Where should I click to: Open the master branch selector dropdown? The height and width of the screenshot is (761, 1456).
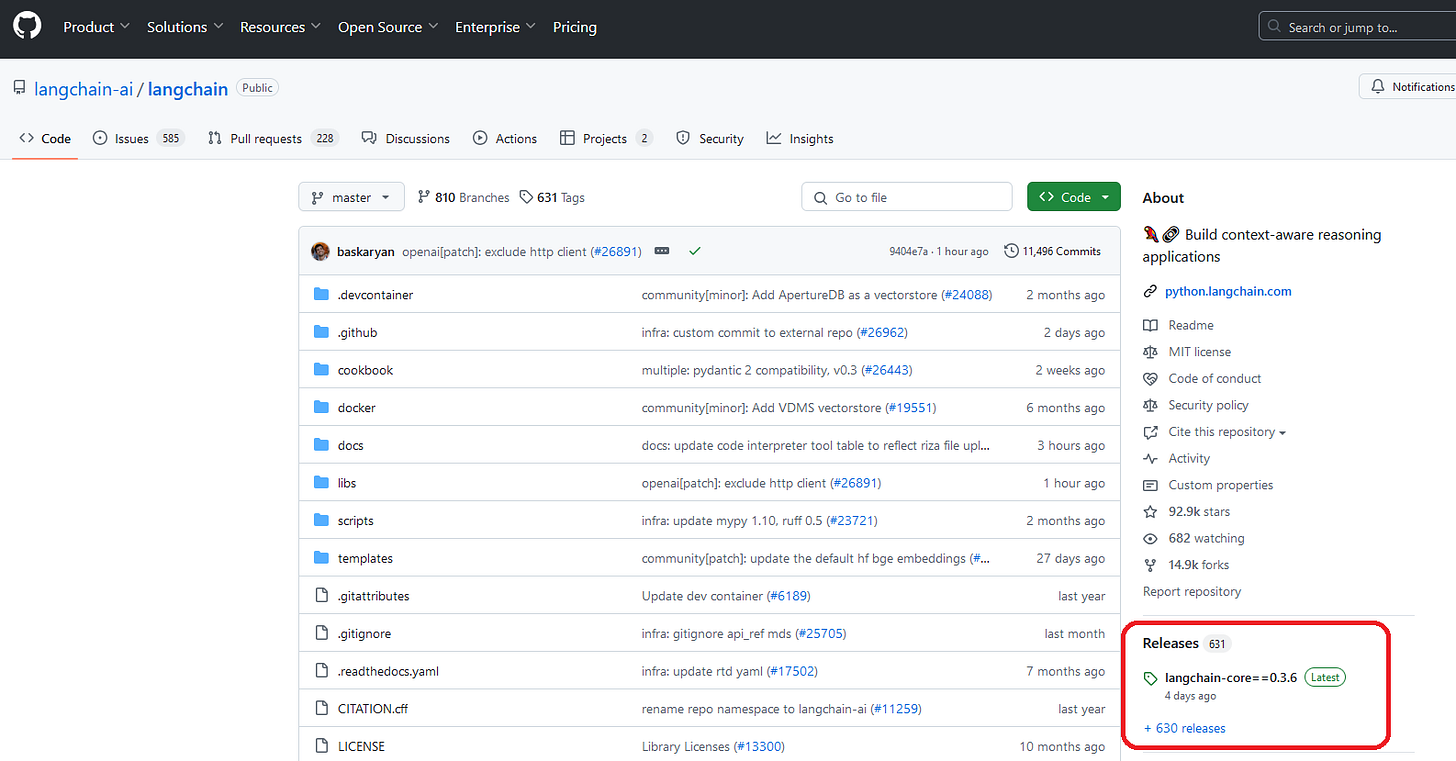click(x=351, y=197)
